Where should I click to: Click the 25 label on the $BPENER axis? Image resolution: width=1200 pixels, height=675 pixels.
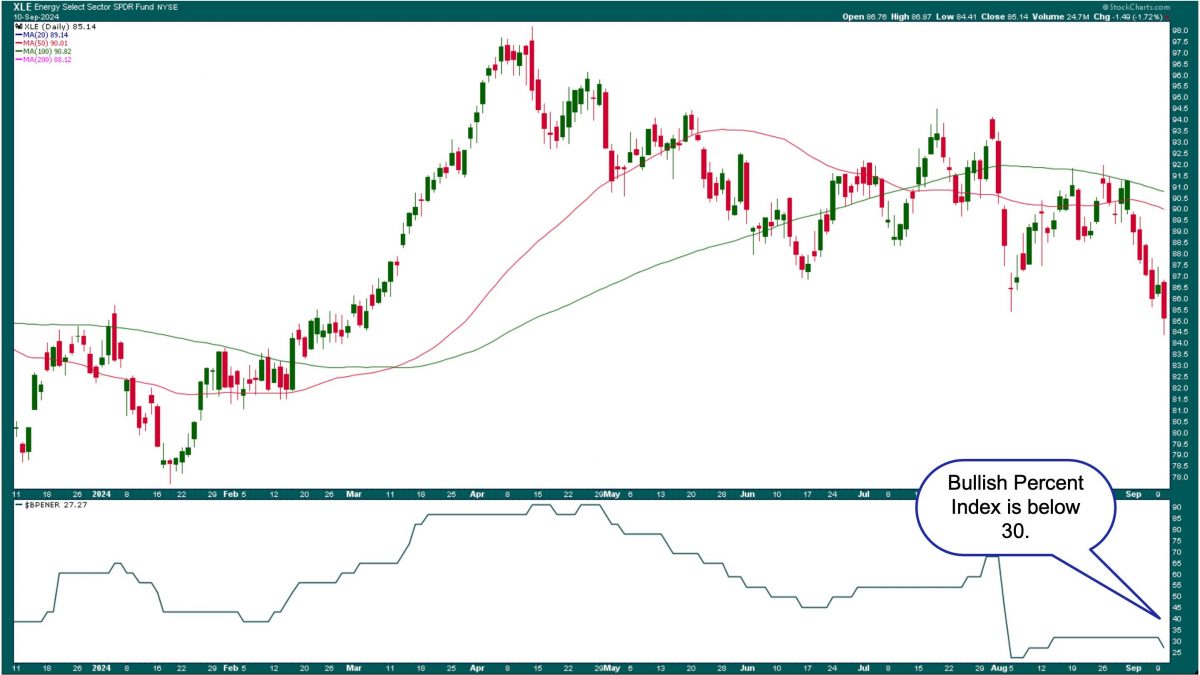point(1175,653)
